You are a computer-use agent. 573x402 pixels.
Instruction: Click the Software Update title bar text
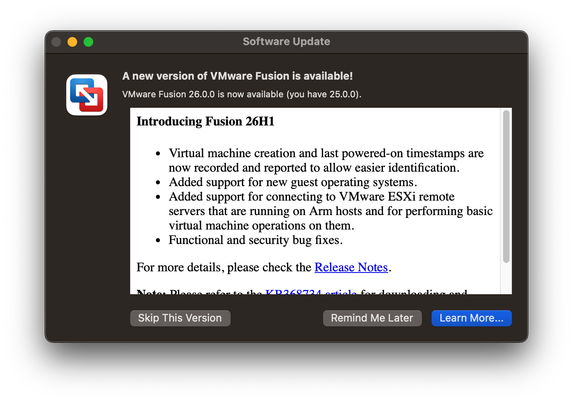(286, 42)
